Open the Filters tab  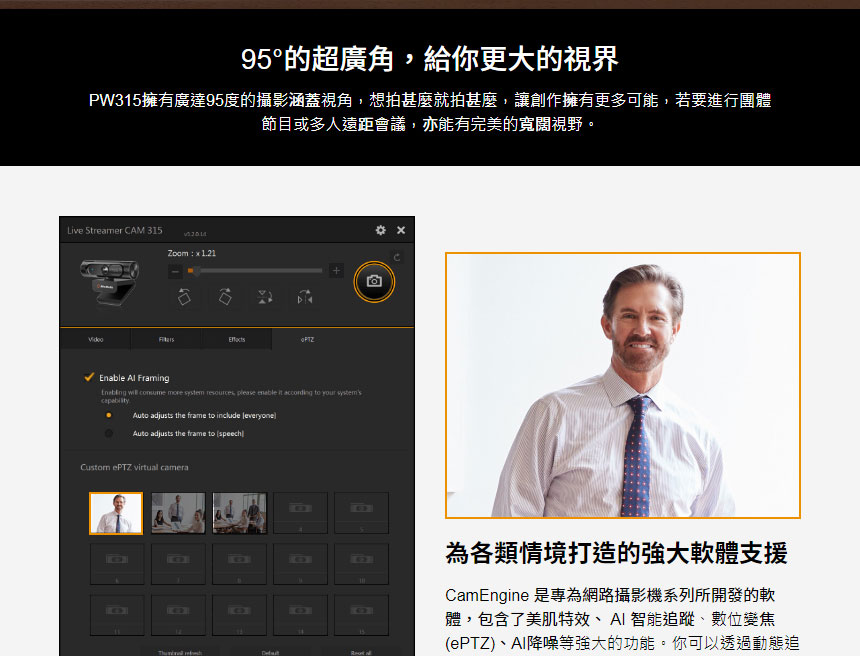click(x=165, y=340)
